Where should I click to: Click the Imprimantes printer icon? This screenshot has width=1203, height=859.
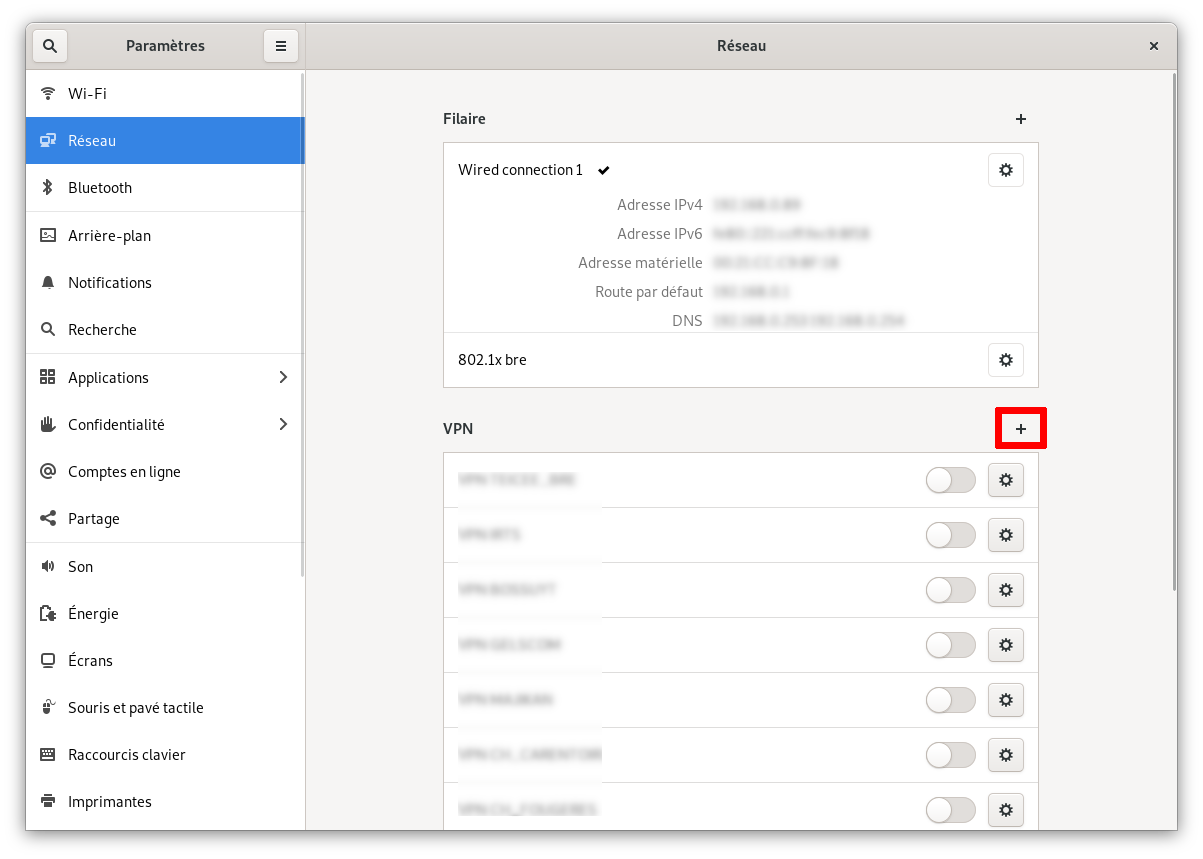pos(47,802)
